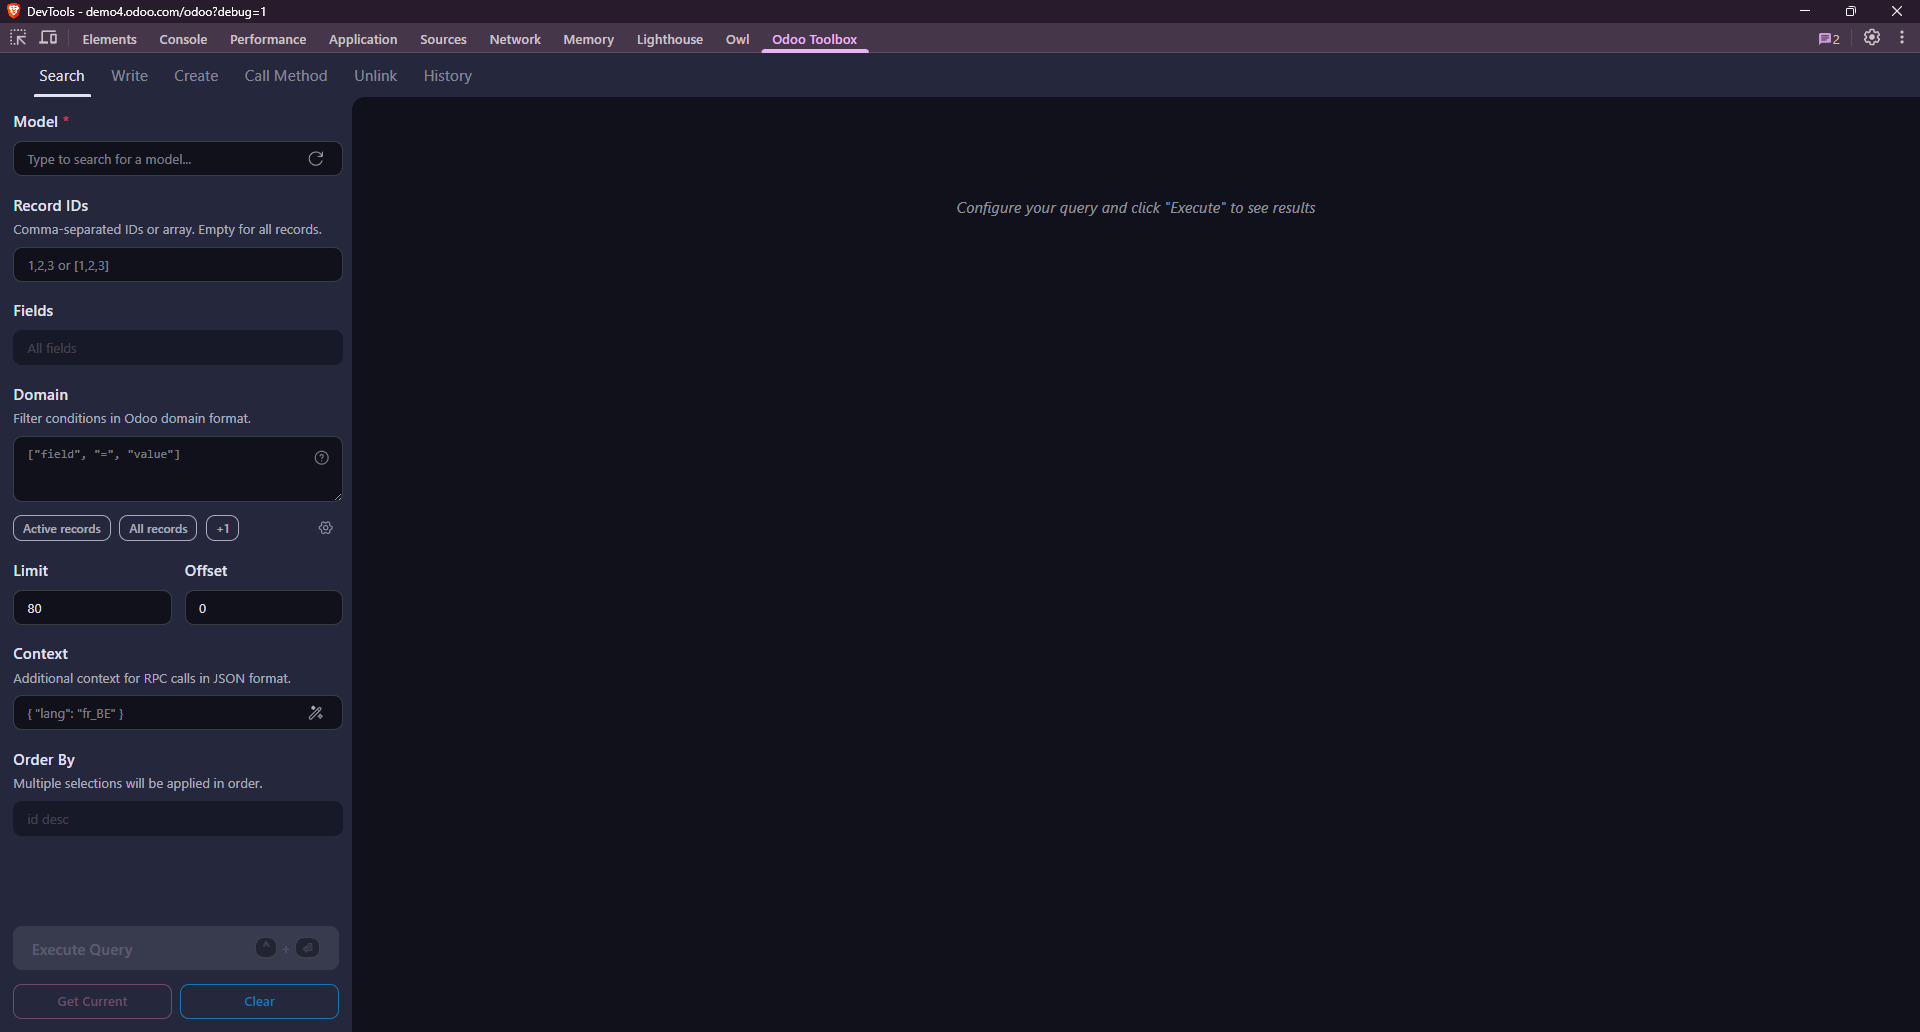Open the domain settings gear
1920x1032 pixels.
click(x=325, y=528)
